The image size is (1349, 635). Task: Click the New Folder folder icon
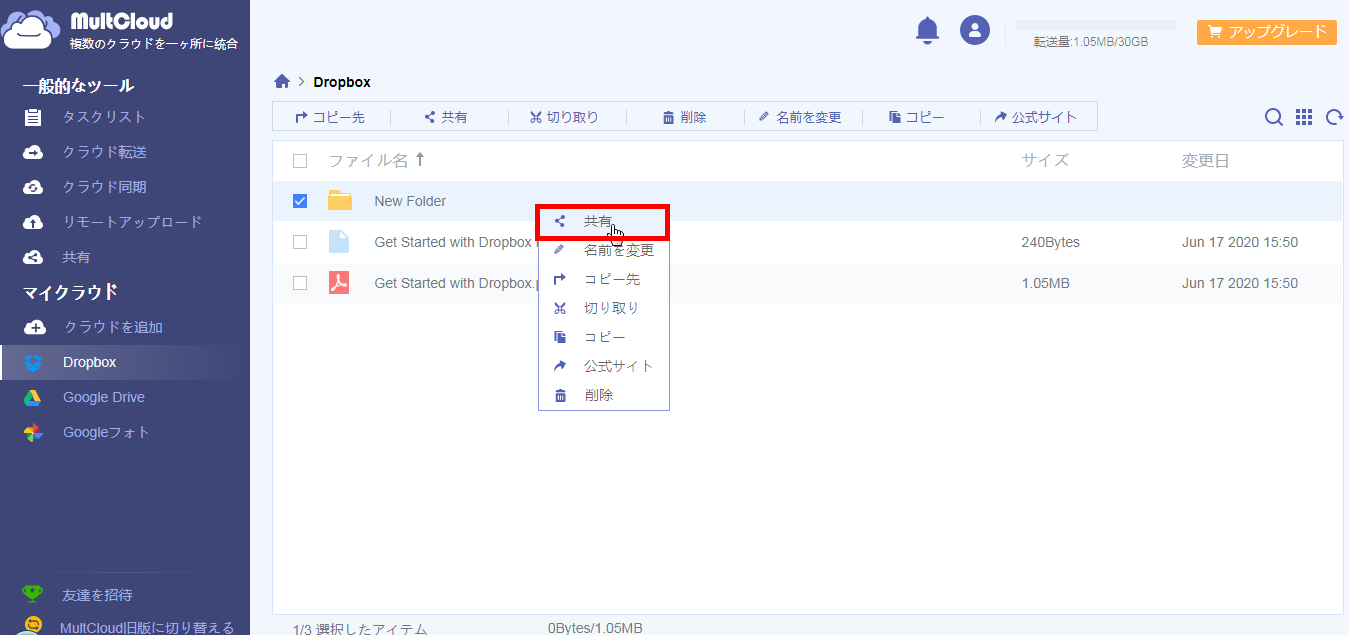(x=340, y=200)
